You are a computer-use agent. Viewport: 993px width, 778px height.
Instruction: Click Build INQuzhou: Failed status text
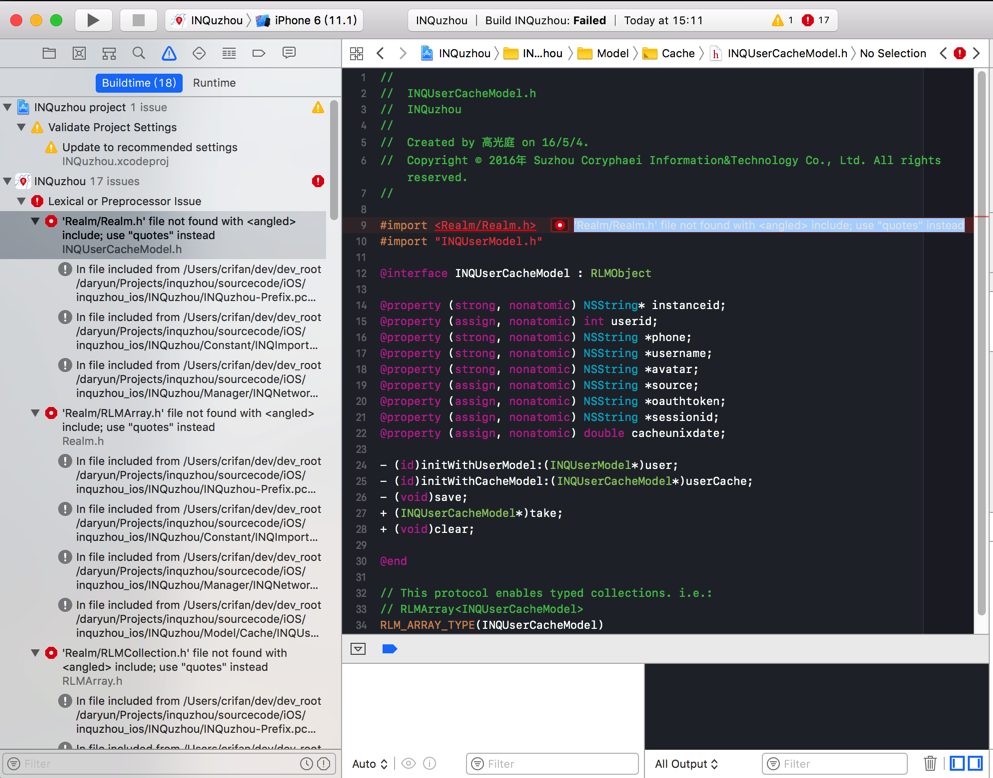coord(545,20)
